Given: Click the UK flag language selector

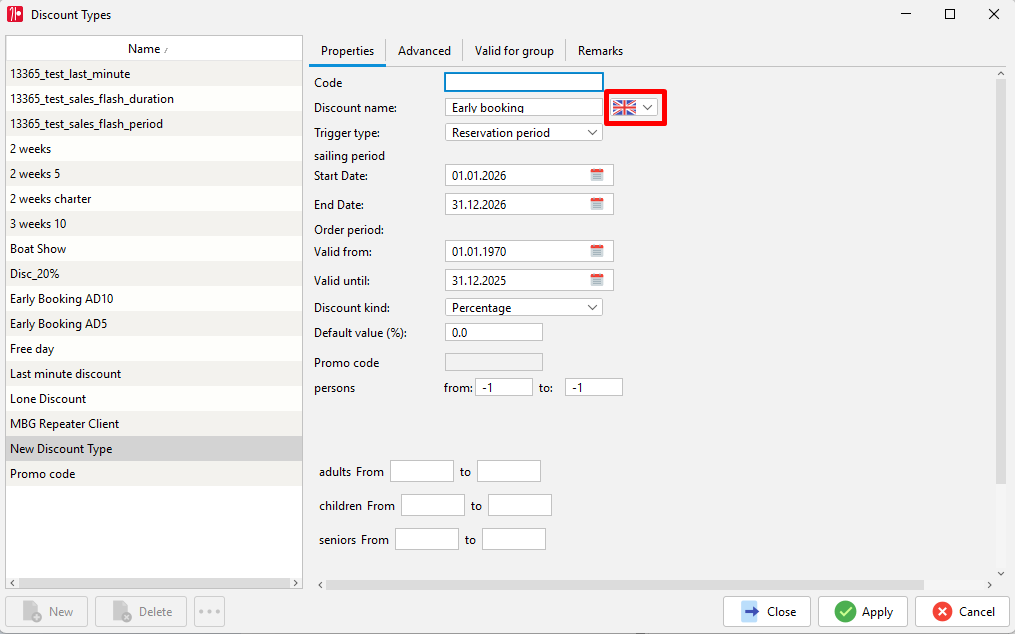Looking at the screenshot, I should pos(635,108).
